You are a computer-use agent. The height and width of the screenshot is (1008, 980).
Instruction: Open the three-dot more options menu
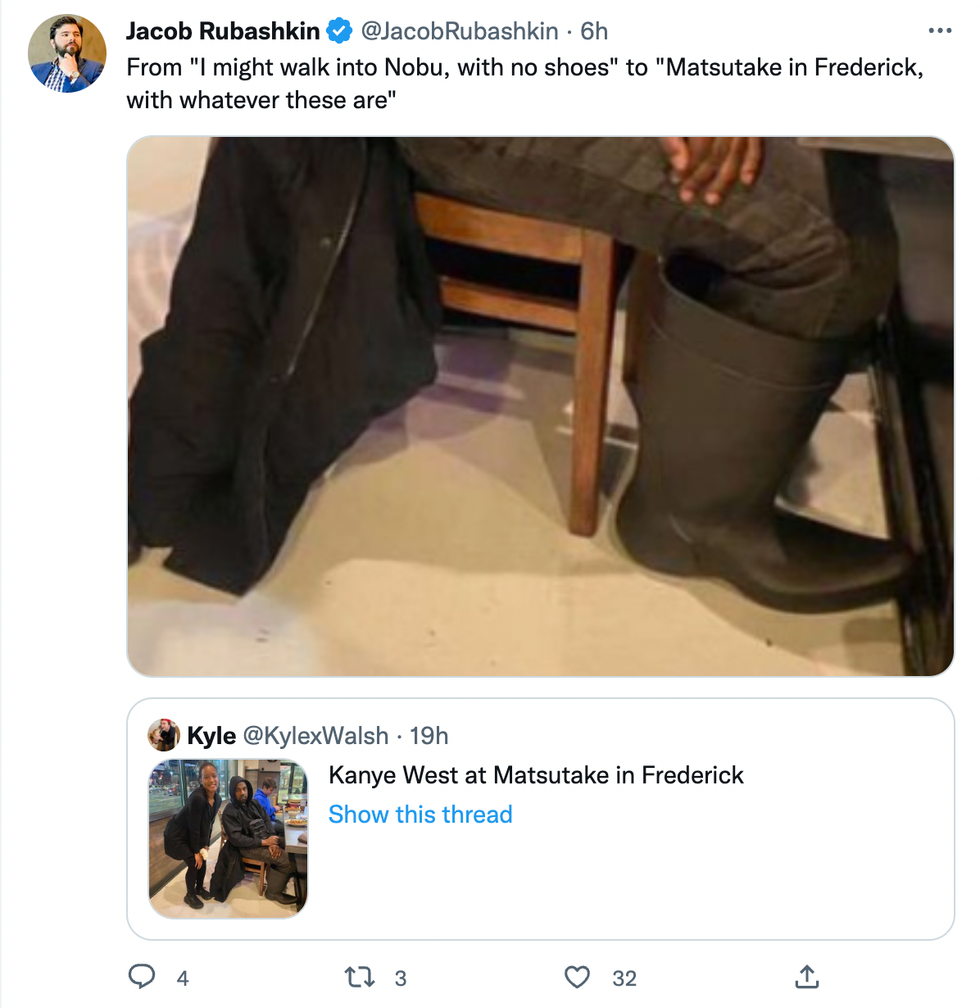tap(940, 31)
